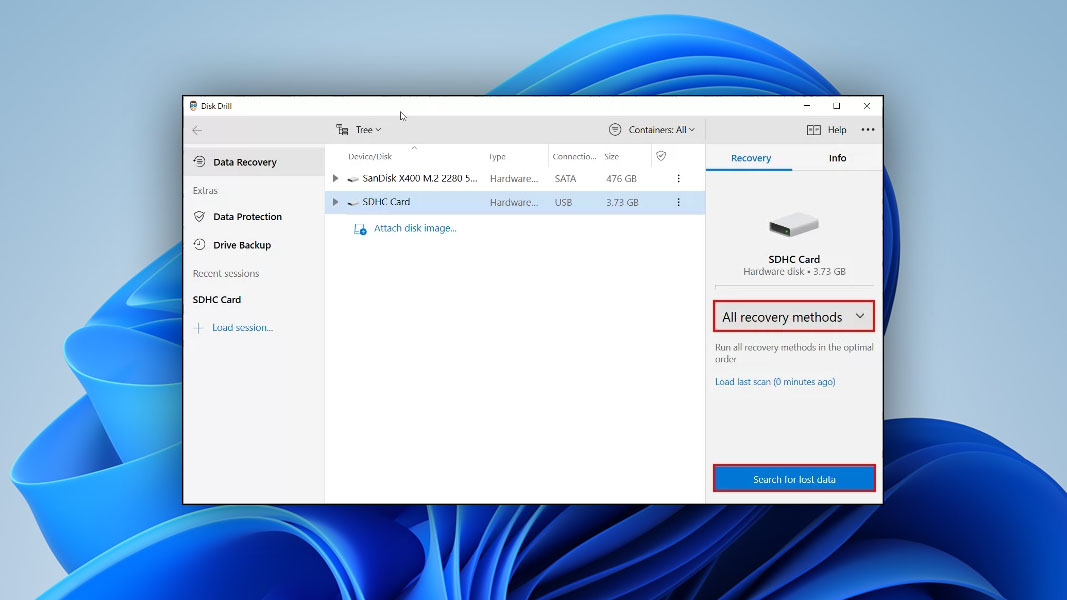Click the USB connection cell
1067x600 pixels.
pyautogui.click(x=563, y=202)
